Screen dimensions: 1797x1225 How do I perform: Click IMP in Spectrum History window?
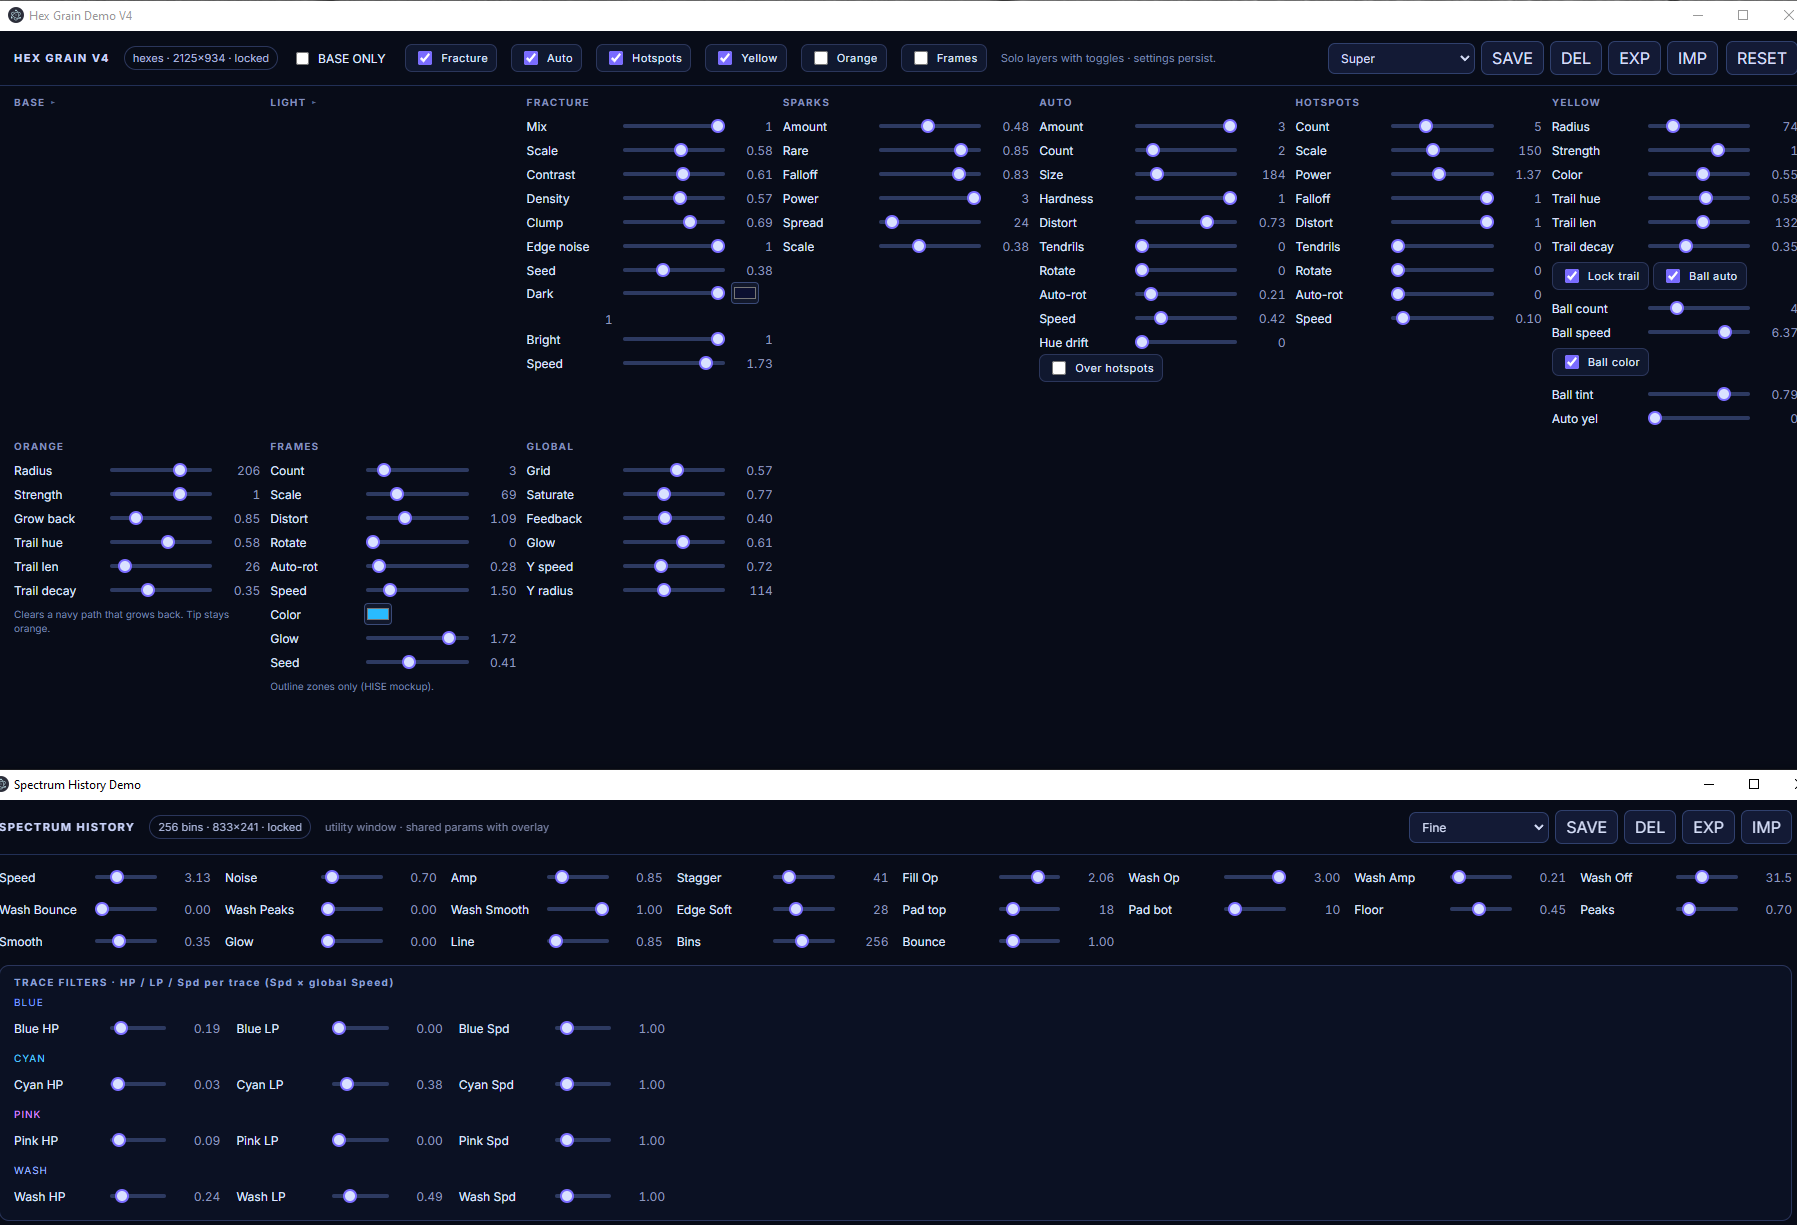(x=1766, y=827)
